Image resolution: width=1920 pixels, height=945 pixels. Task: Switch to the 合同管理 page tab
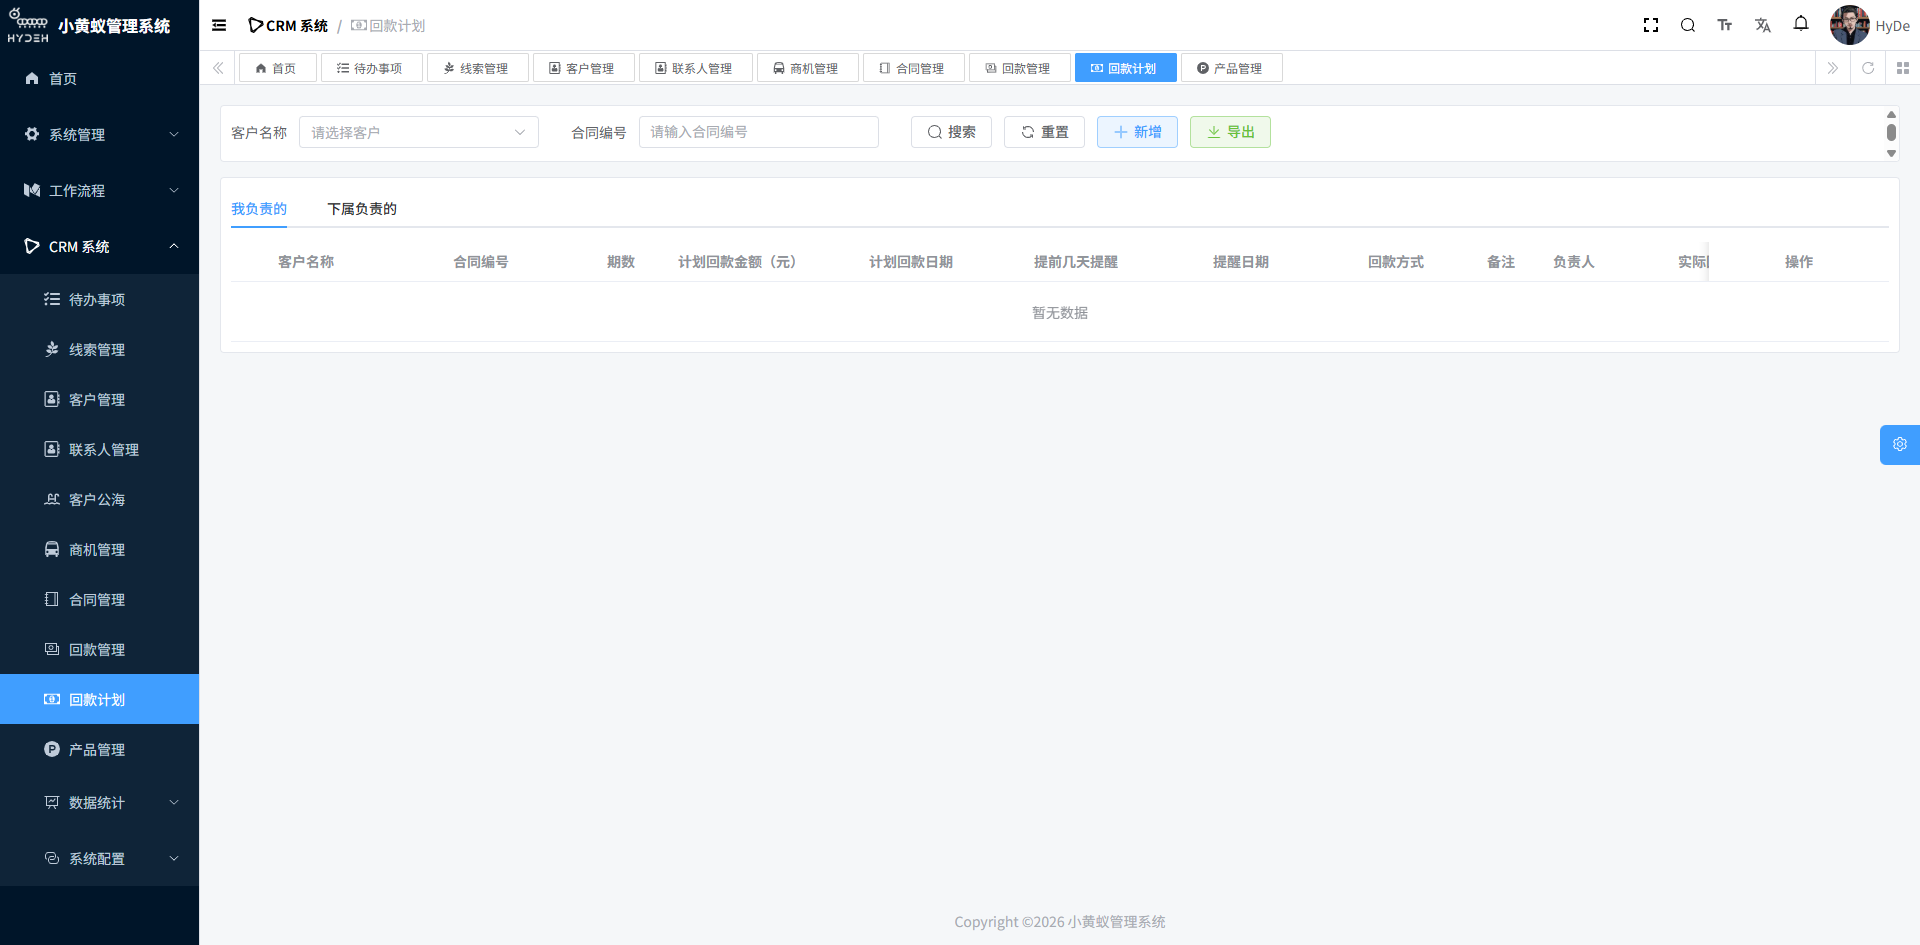pos(913,68)
